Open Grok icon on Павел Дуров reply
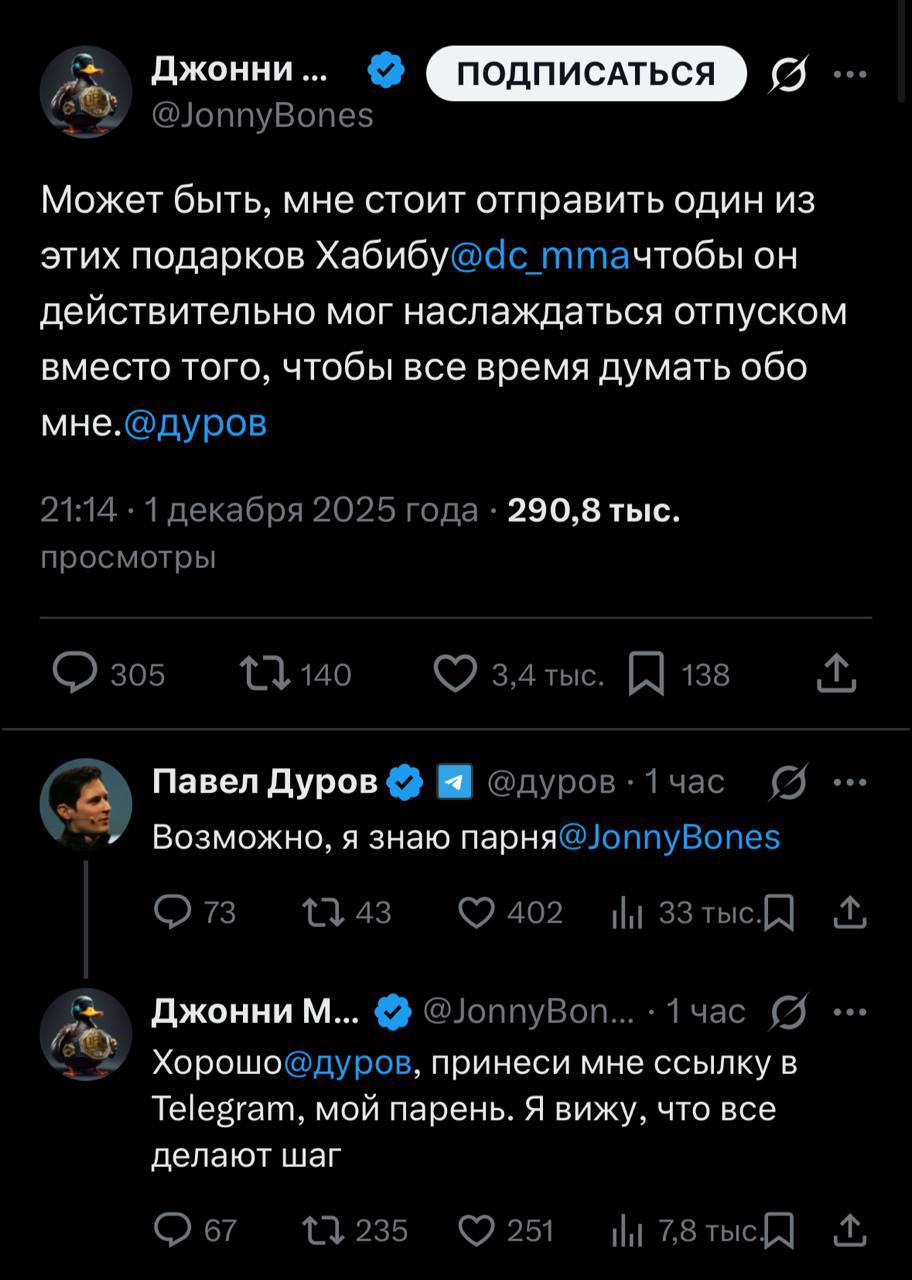This screenshot has height=1280, width=912. click(x=790, y=783)
